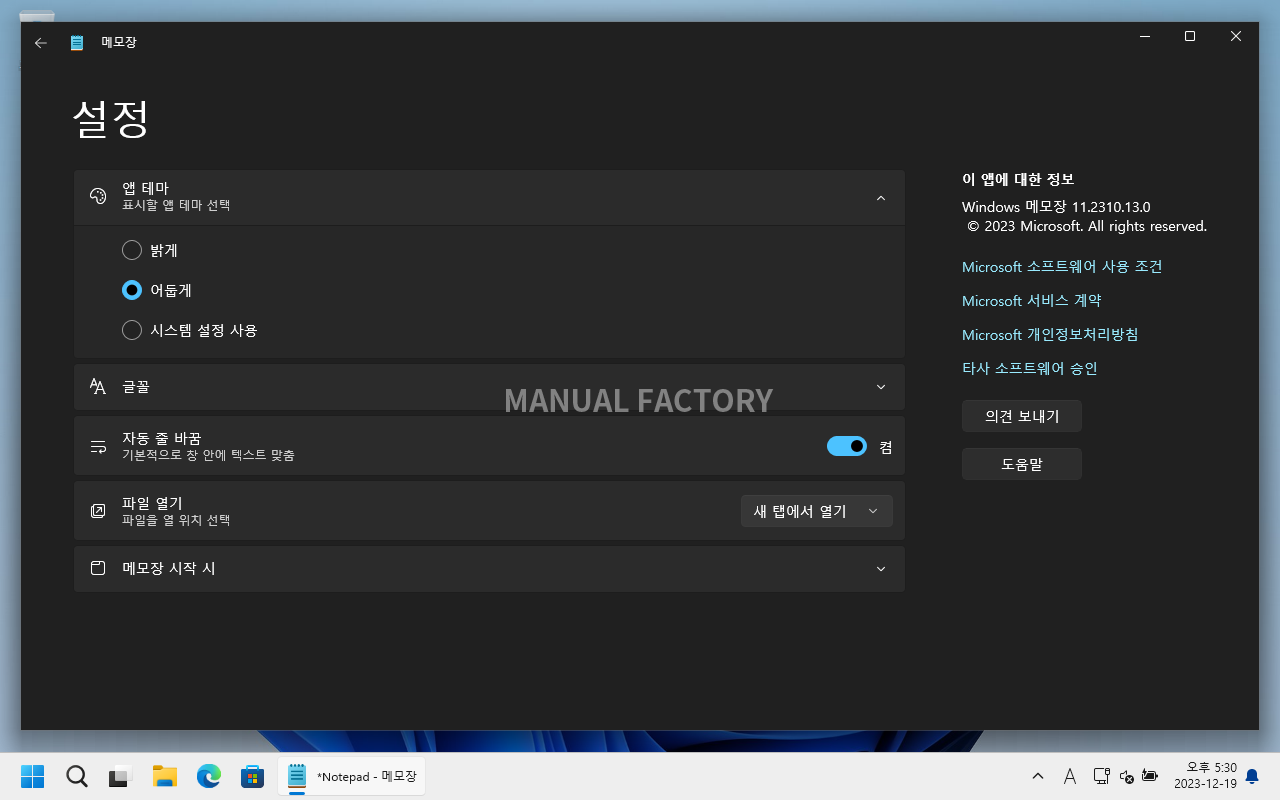This screenshot has height=800, width=1280.
Task: Open the clock showing 오후 5:30
Action: coord(1205,776)
